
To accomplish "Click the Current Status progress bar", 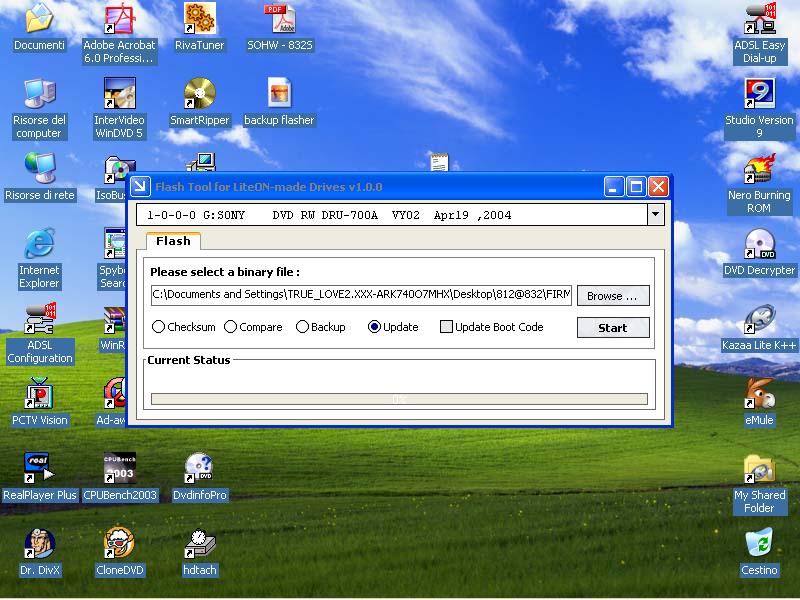I will pyautogui.click(x=399, y=399).
